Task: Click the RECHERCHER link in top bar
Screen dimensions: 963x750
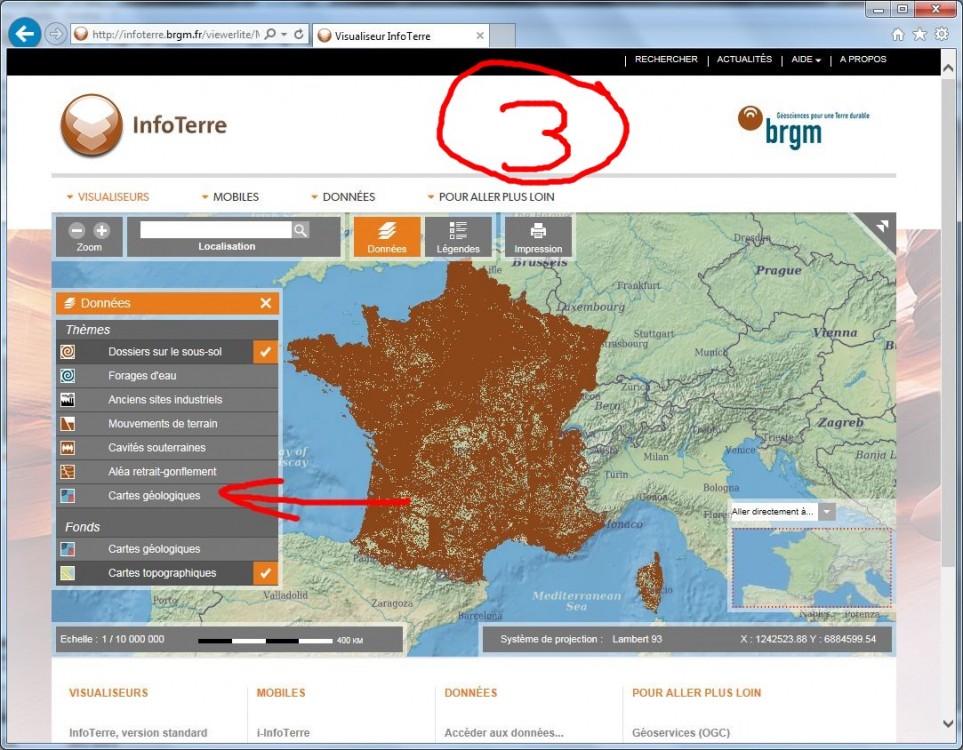Action: (666, 60)
